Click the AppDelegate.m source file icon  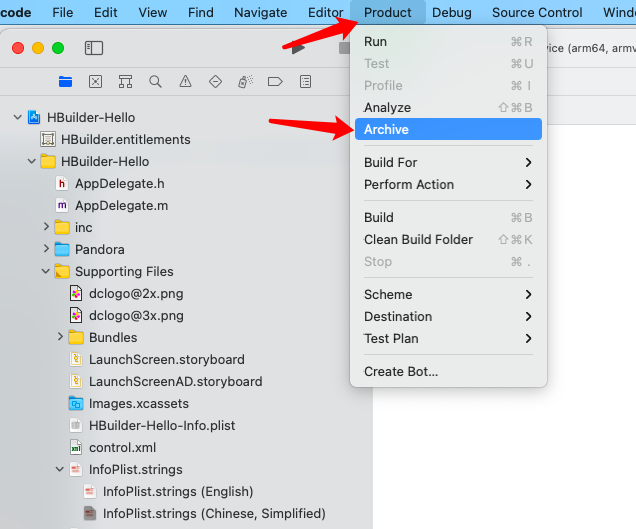click(x=62, y=205)
